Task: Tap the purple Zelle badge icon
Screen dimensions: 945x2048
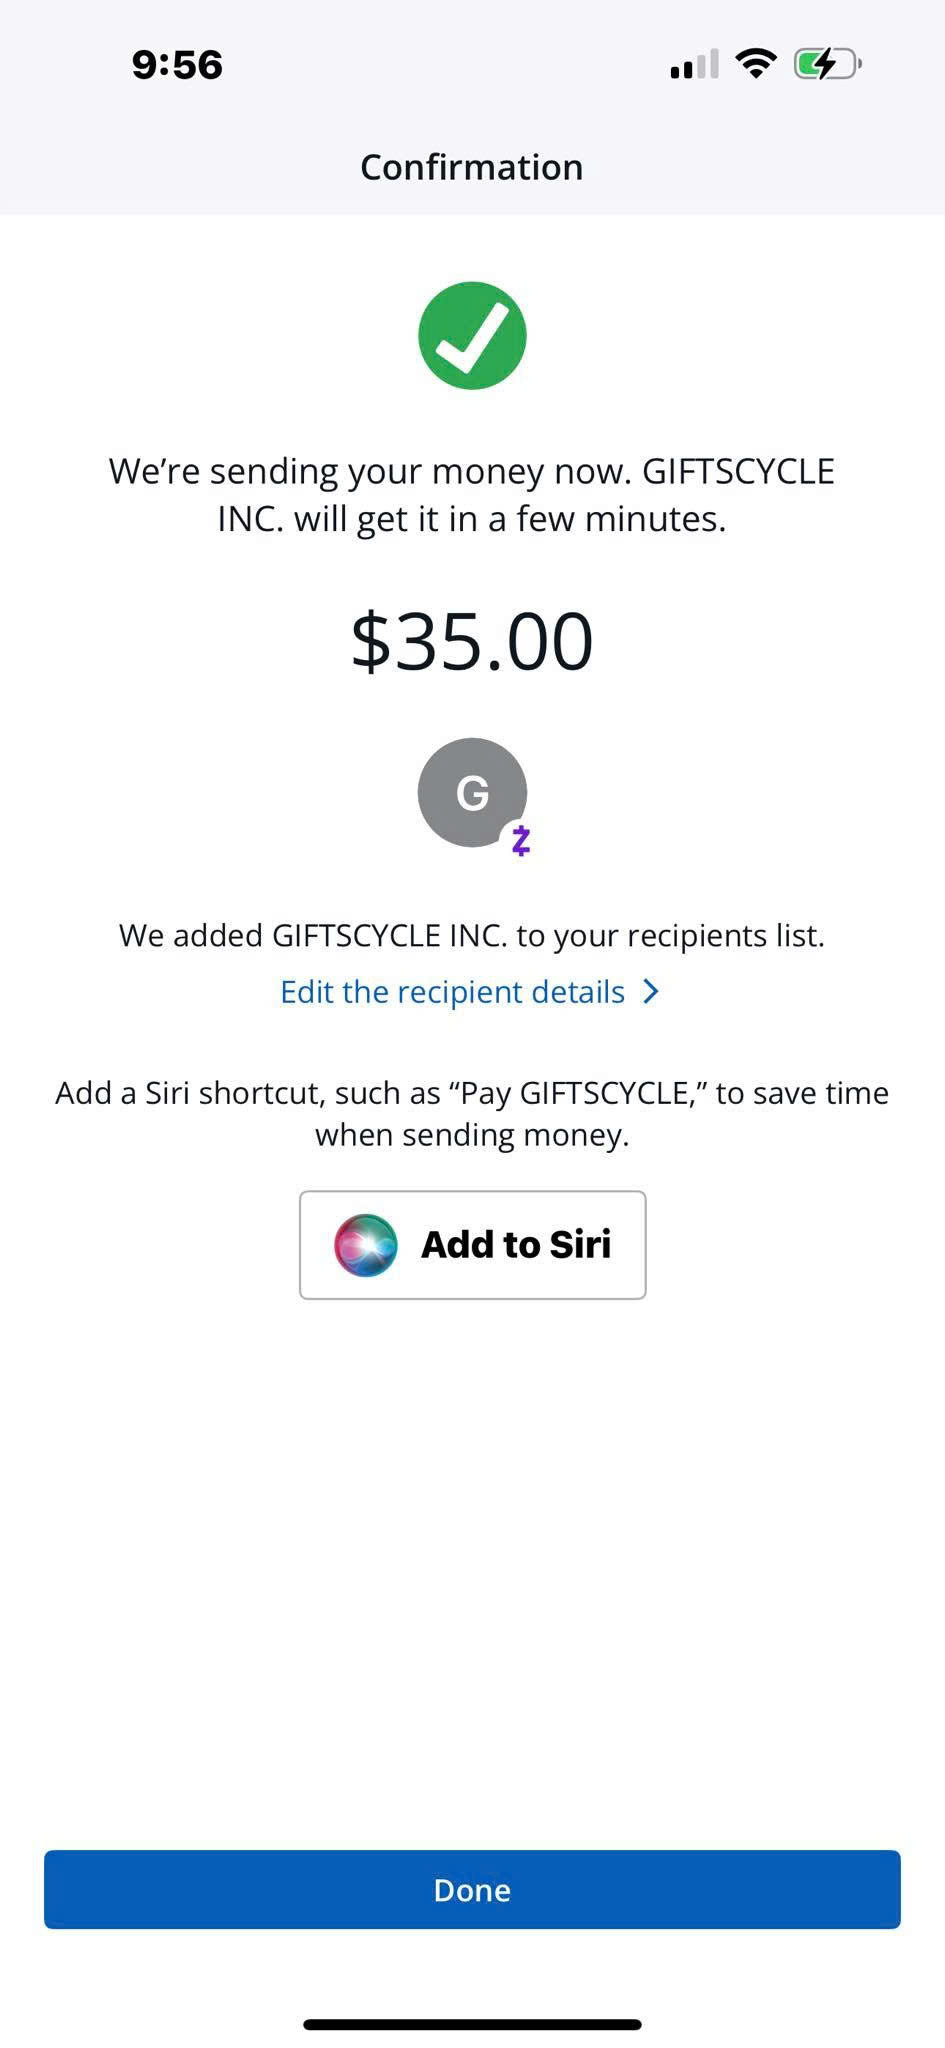Action: tap(521, 841)
